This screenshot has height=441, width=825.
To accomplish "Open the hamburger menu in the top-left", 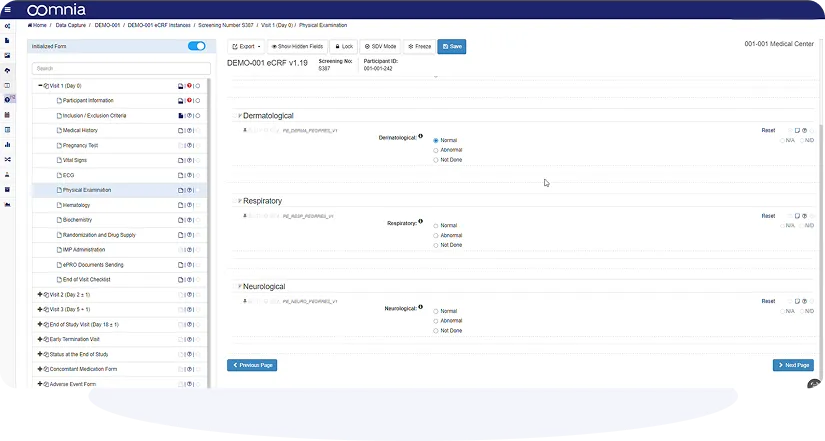I will click(8, 10).
